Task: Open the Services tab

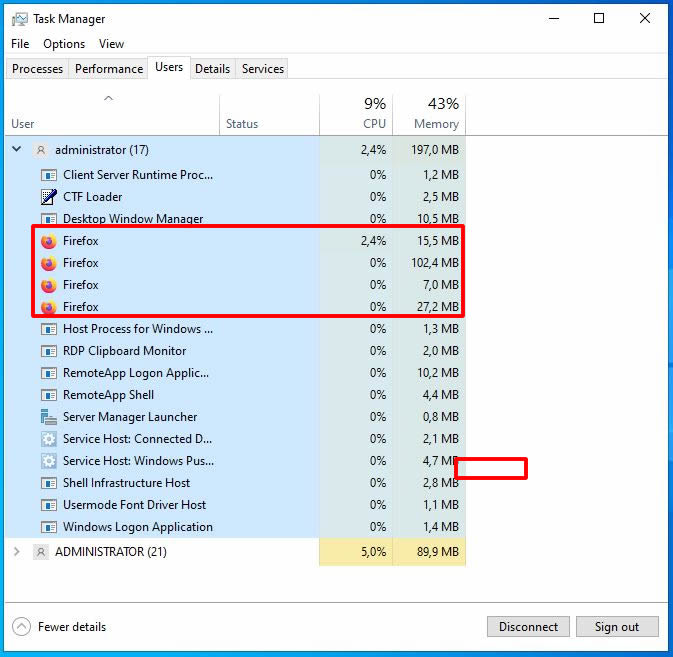Action: click(263, 69)
